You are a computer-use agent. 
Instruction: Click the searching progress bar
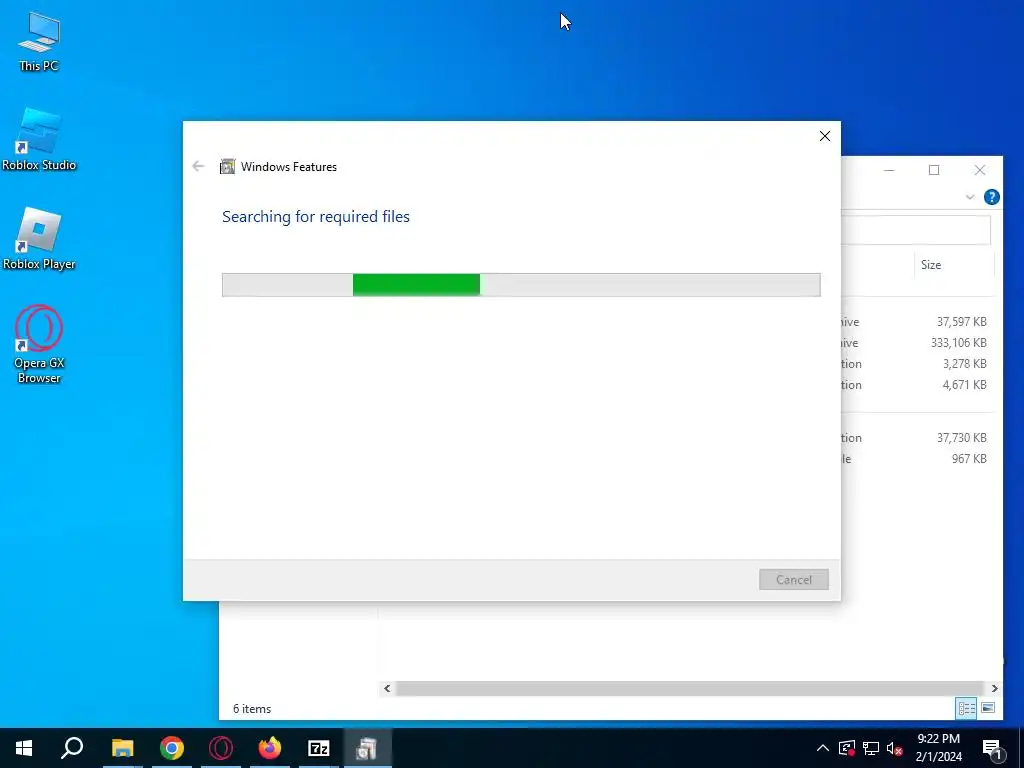click(x=521, y=285)
